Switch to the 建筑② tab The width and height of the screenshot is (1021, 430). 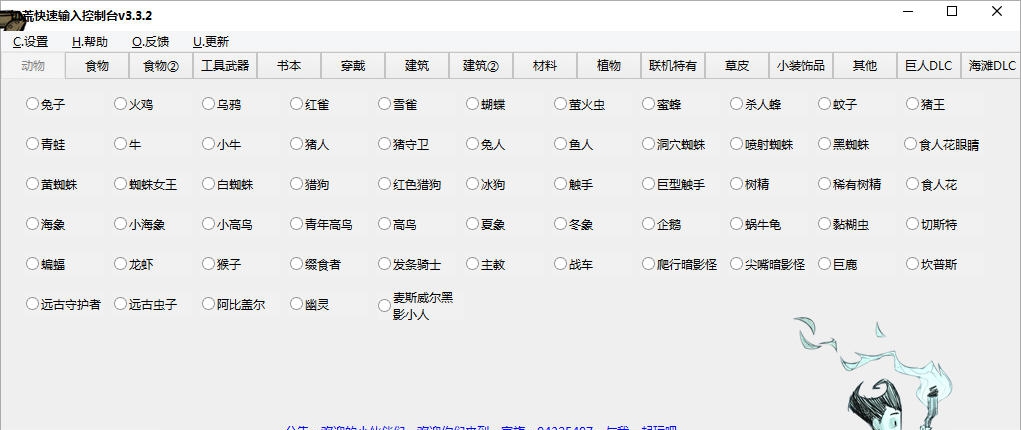tap(481, 66)
